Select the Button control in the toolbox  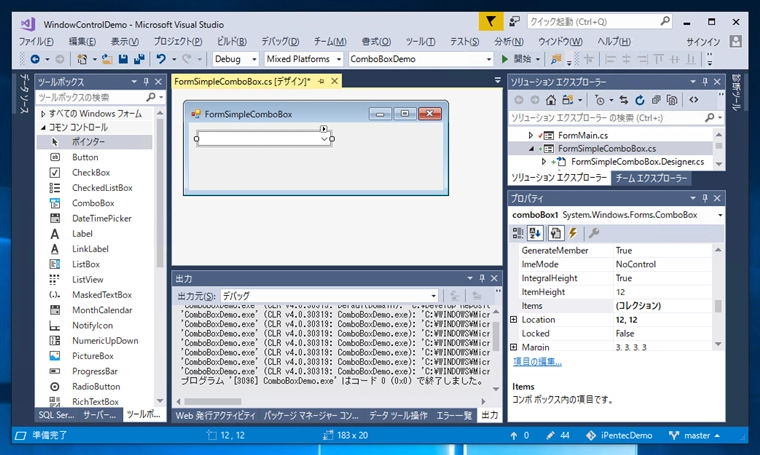[x=85, y=157]
